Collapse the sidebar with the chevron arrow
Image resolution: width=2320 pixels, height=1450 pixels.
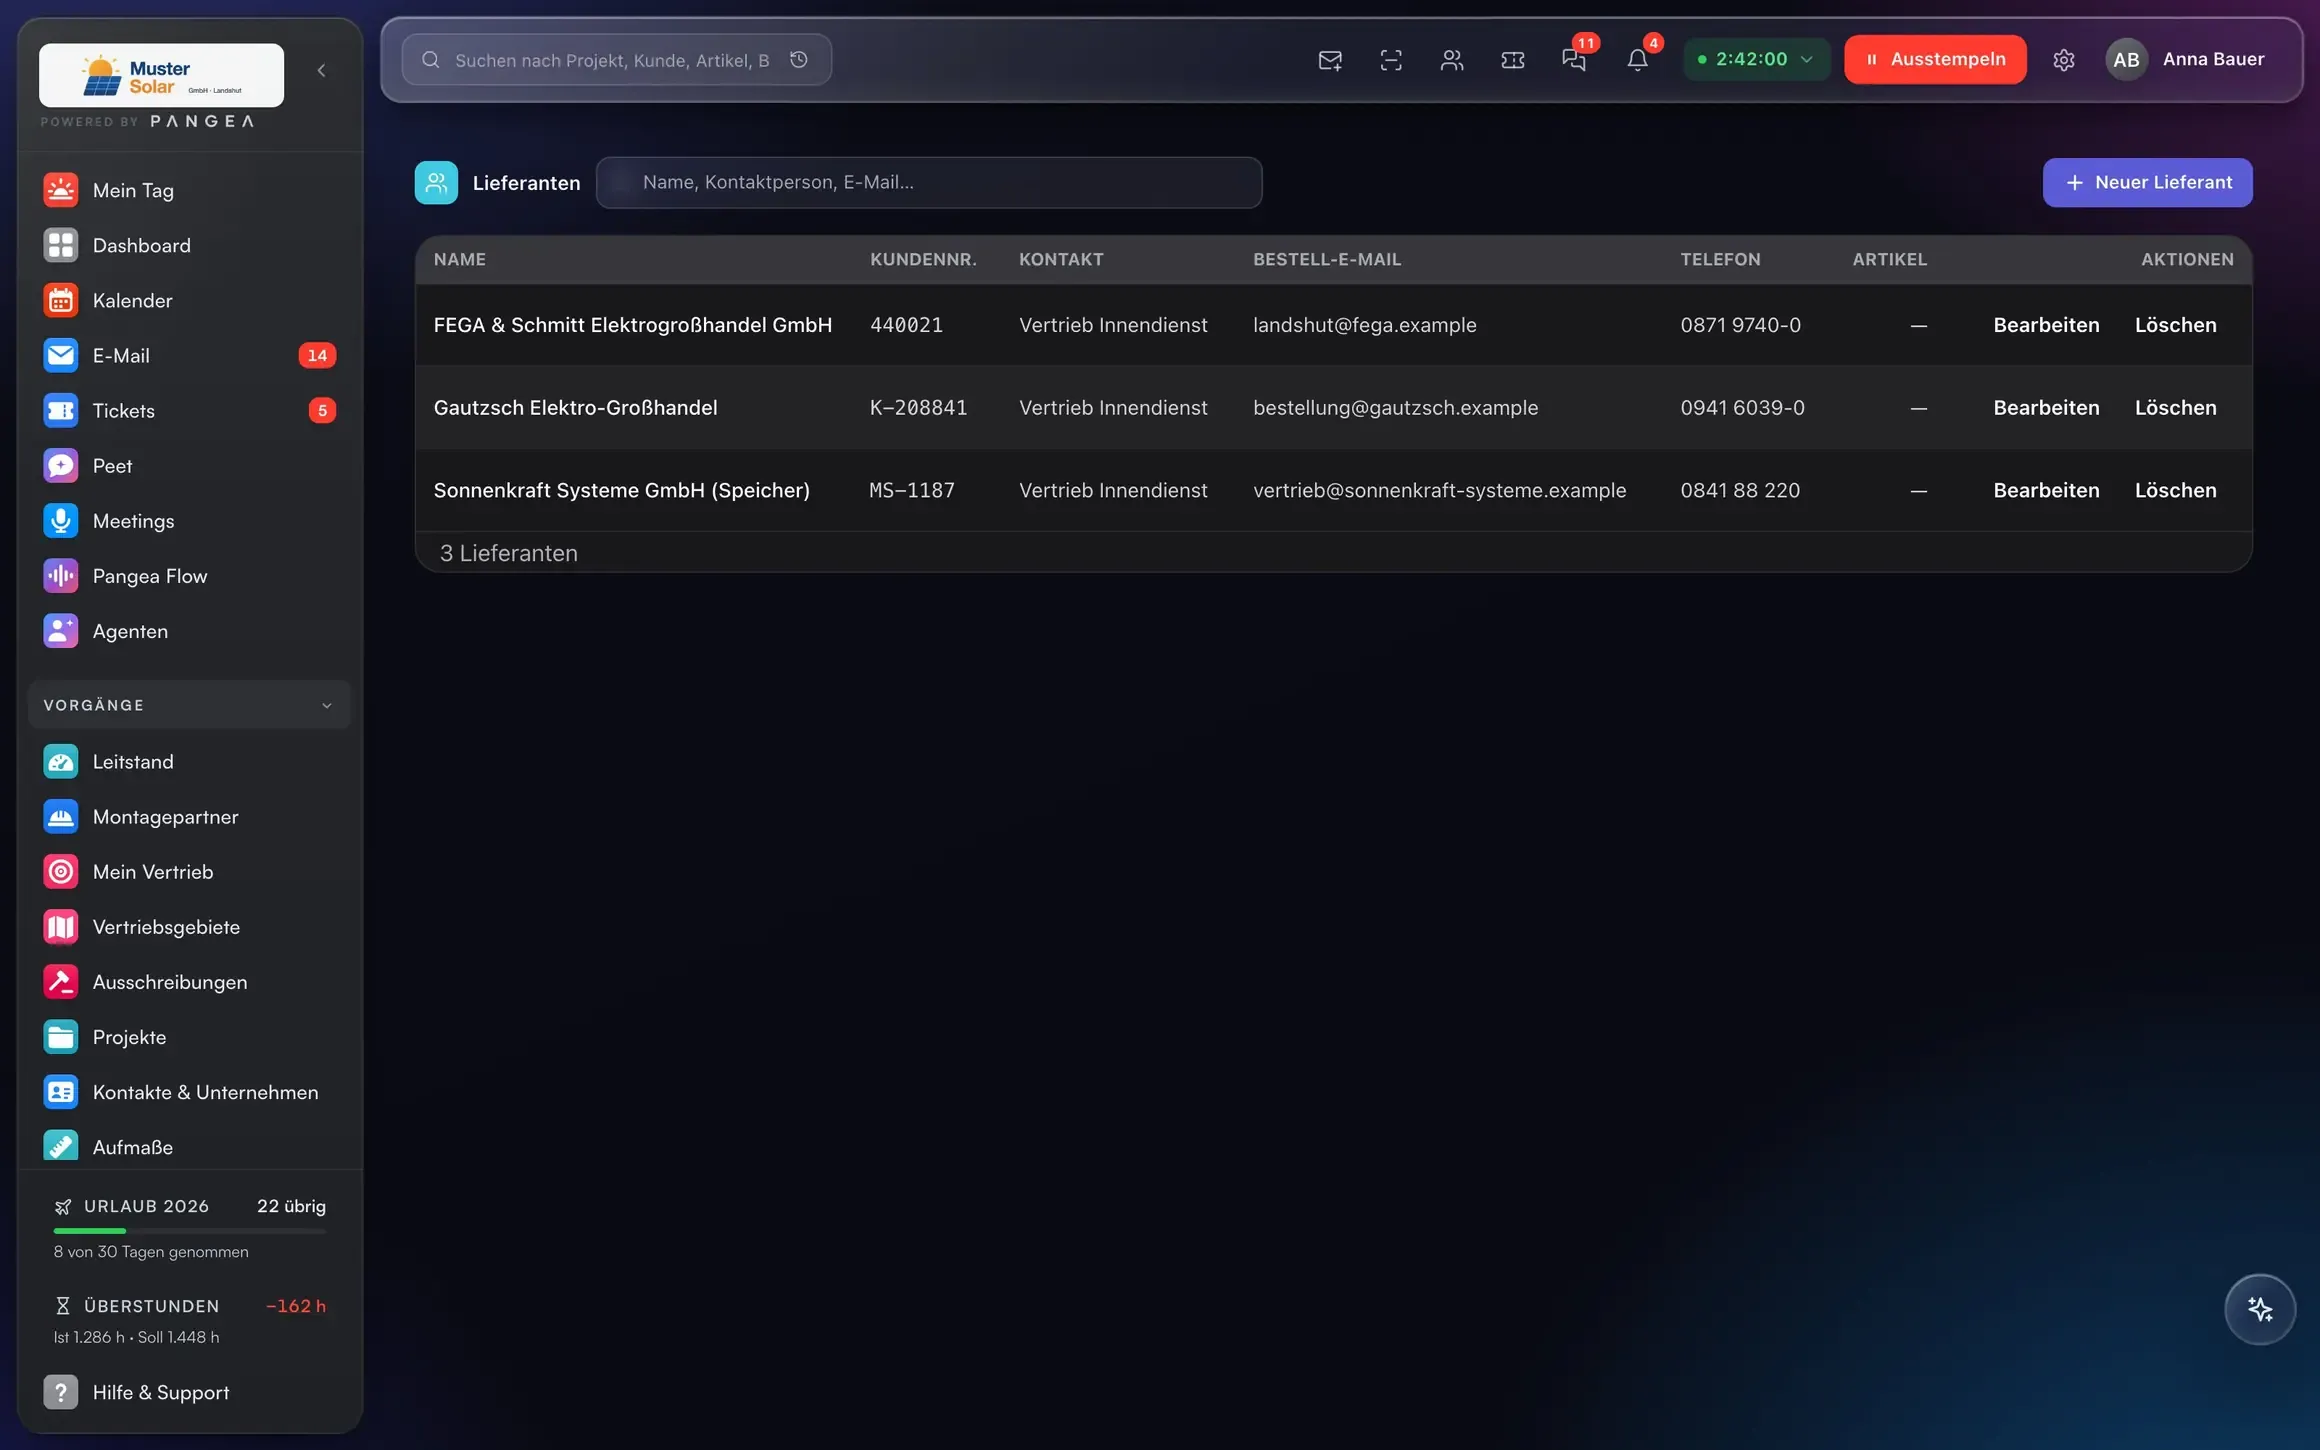click(321, 70)
